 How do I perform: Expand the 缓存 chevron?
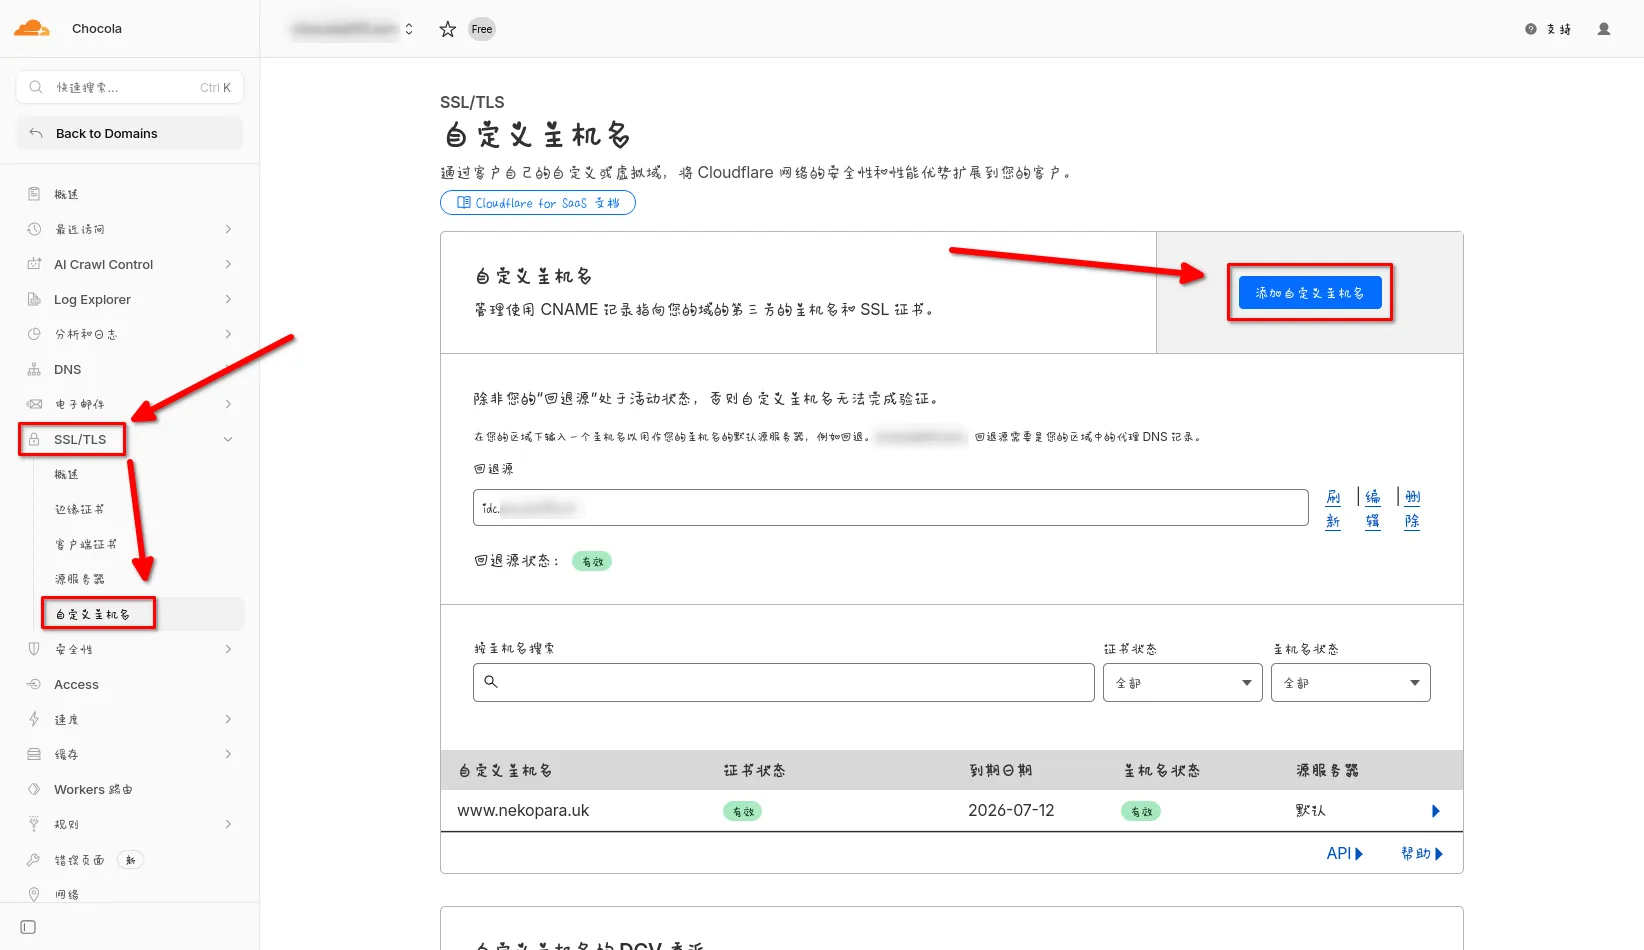tap(228, 754)
